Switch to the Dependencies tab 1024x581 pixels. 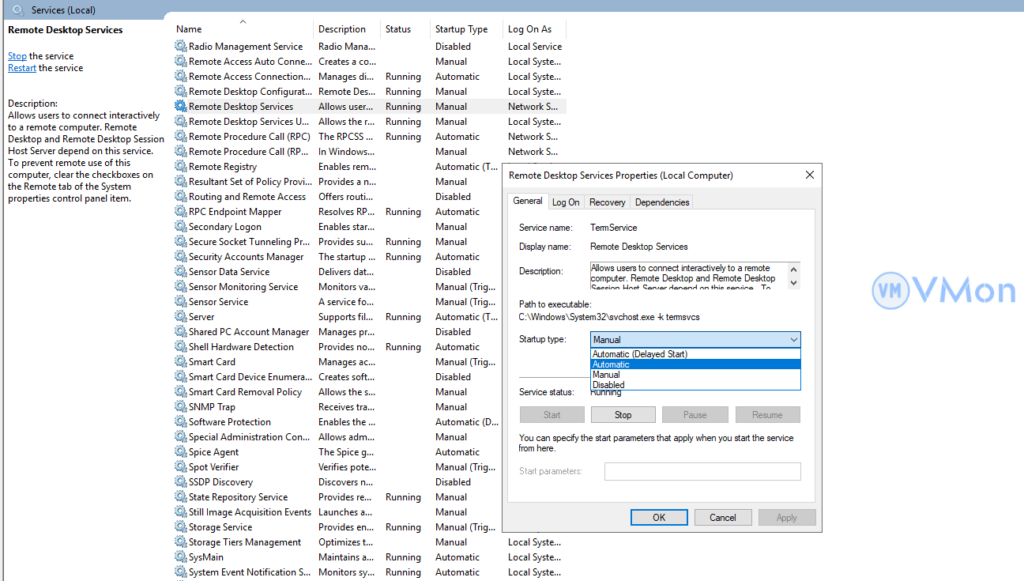tap(661, 202)
